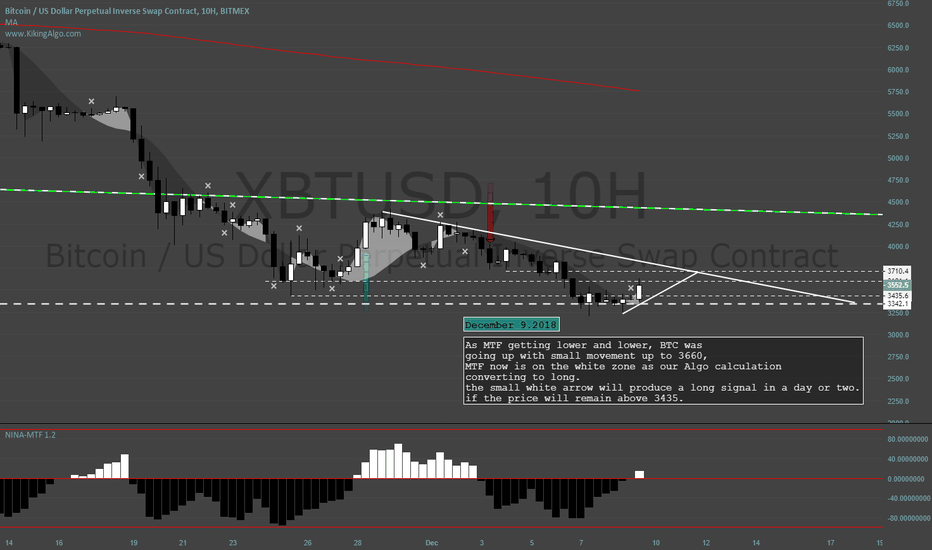Click the December 9.2018 date label
932x550 pixels.
(x=511, y=325)
